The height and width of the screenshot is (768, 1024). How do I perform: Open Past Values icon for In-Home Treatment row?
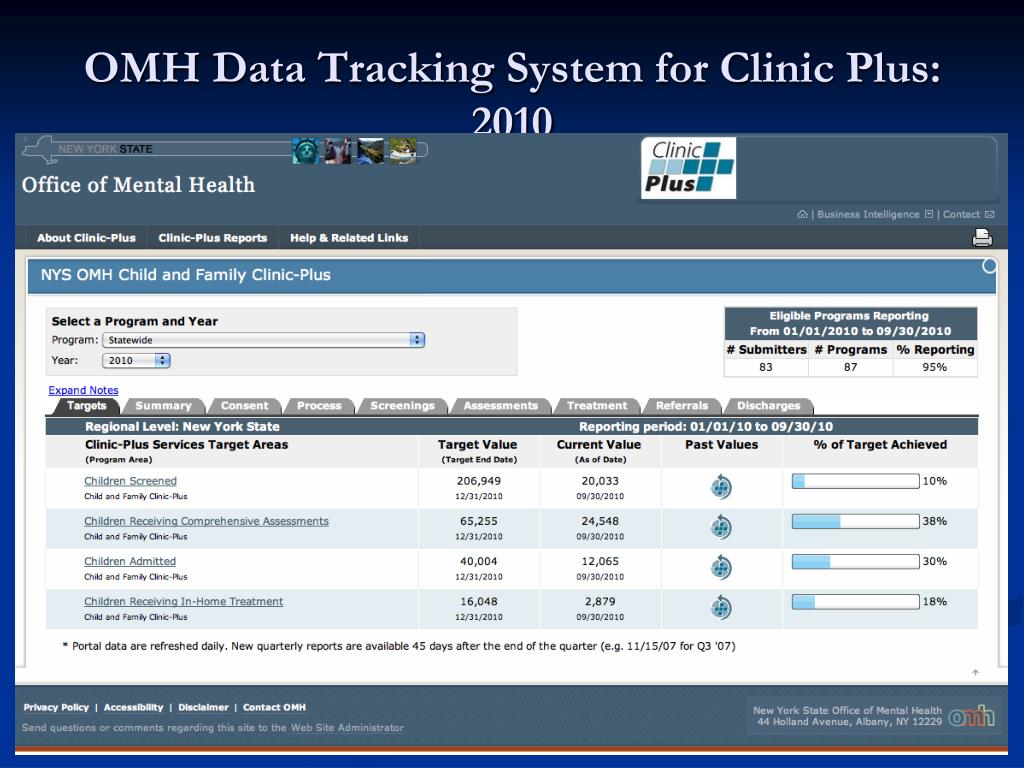pyautogui.click(x=721, y=607)
